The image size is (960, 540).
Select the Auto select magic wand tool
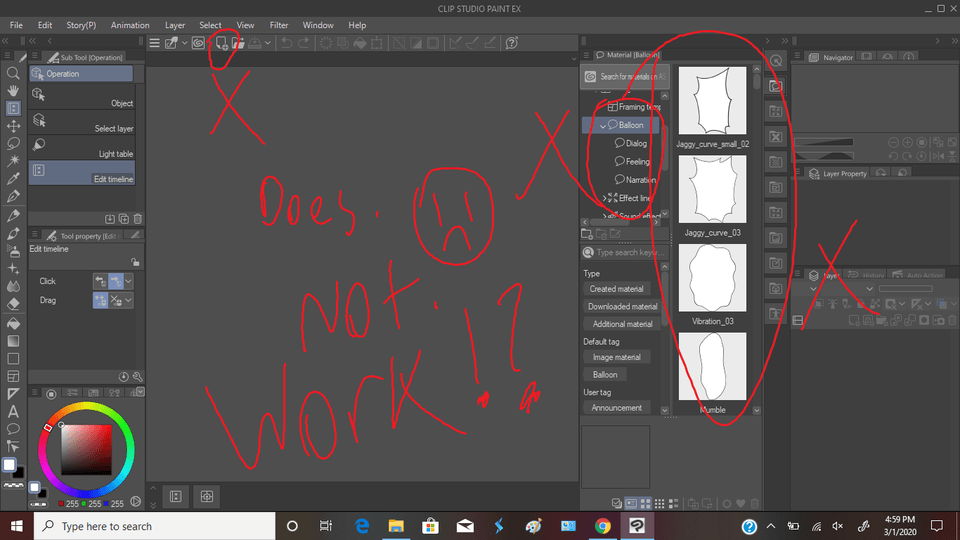pos(13,161)
